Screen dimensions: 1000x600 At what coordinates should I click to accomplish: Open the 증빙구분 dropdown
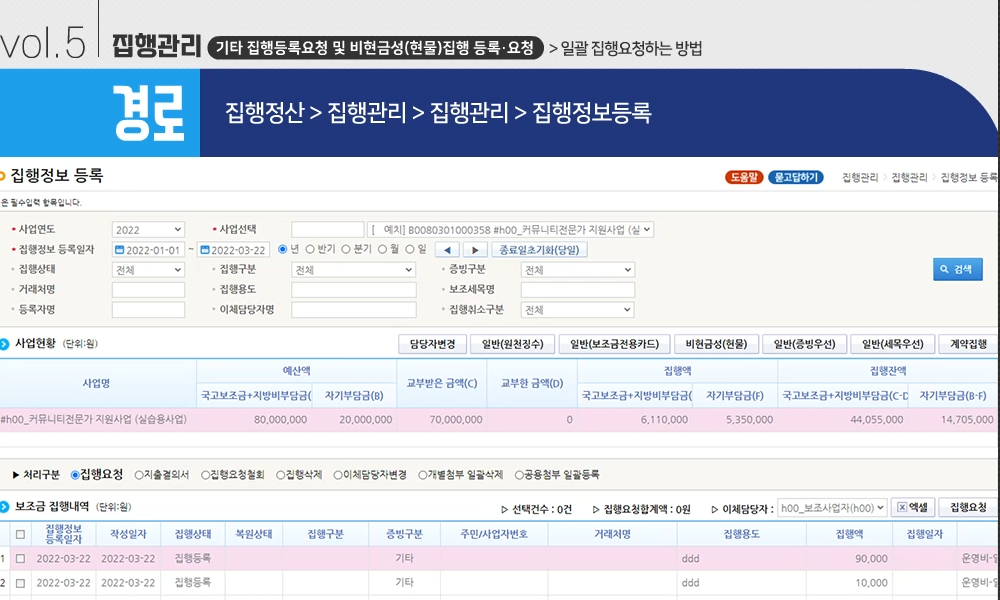click(x=577, y=270)
